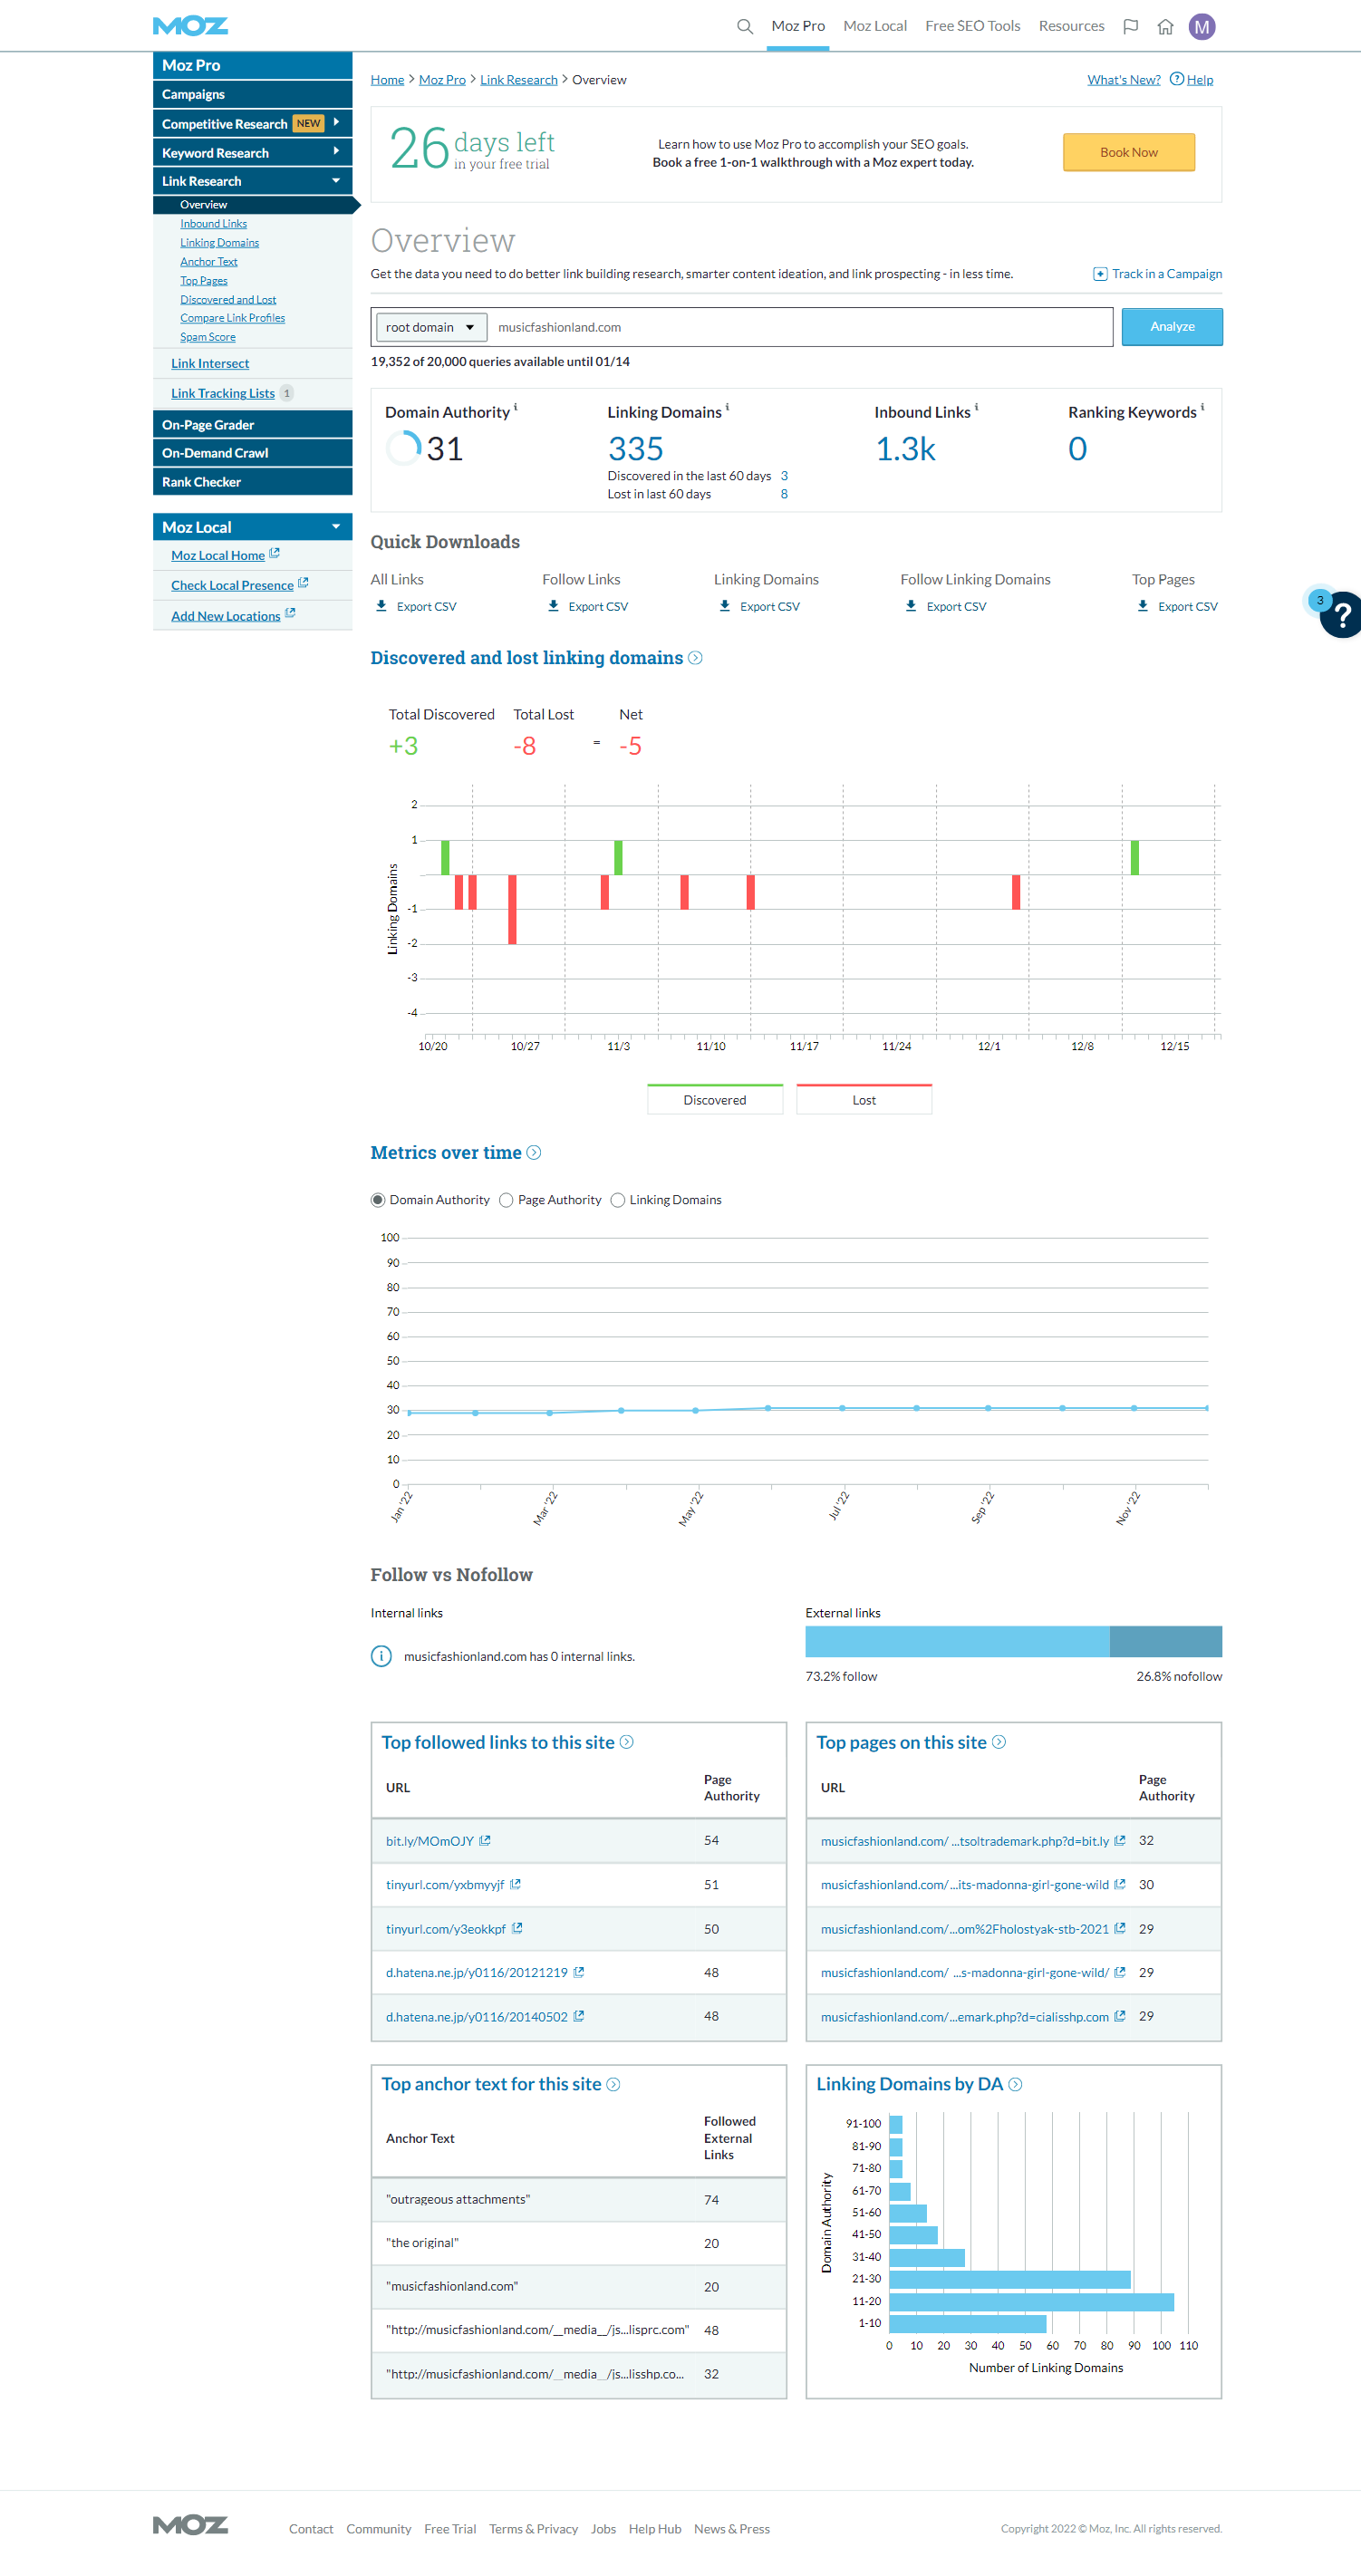This screenshot has width=1361, height=2576.
Task: Open Rank Checker in sidebar
Action: click(252, 482)
